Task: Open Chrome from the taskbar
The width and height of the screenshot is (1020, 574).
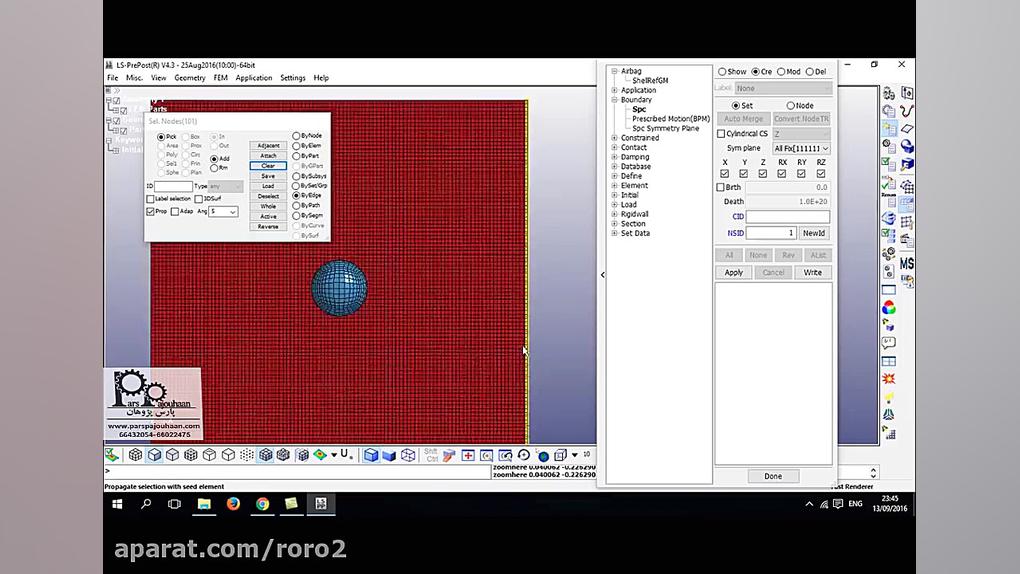Action: (262, 504)
